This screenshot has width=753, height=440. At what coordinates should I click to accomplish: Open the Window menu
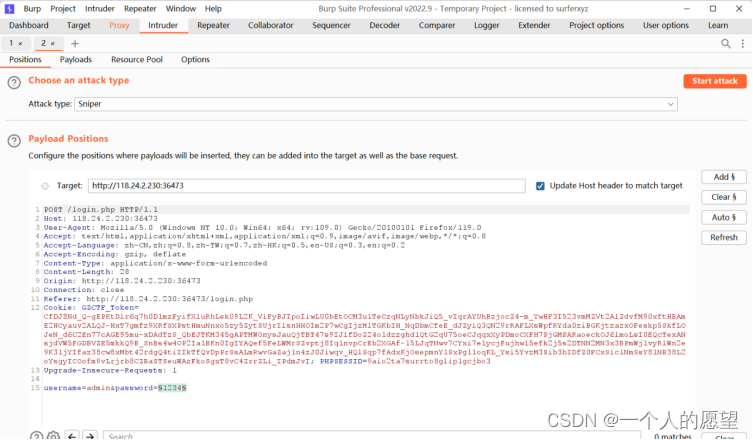pyautogui.click(x=181, y=9)
